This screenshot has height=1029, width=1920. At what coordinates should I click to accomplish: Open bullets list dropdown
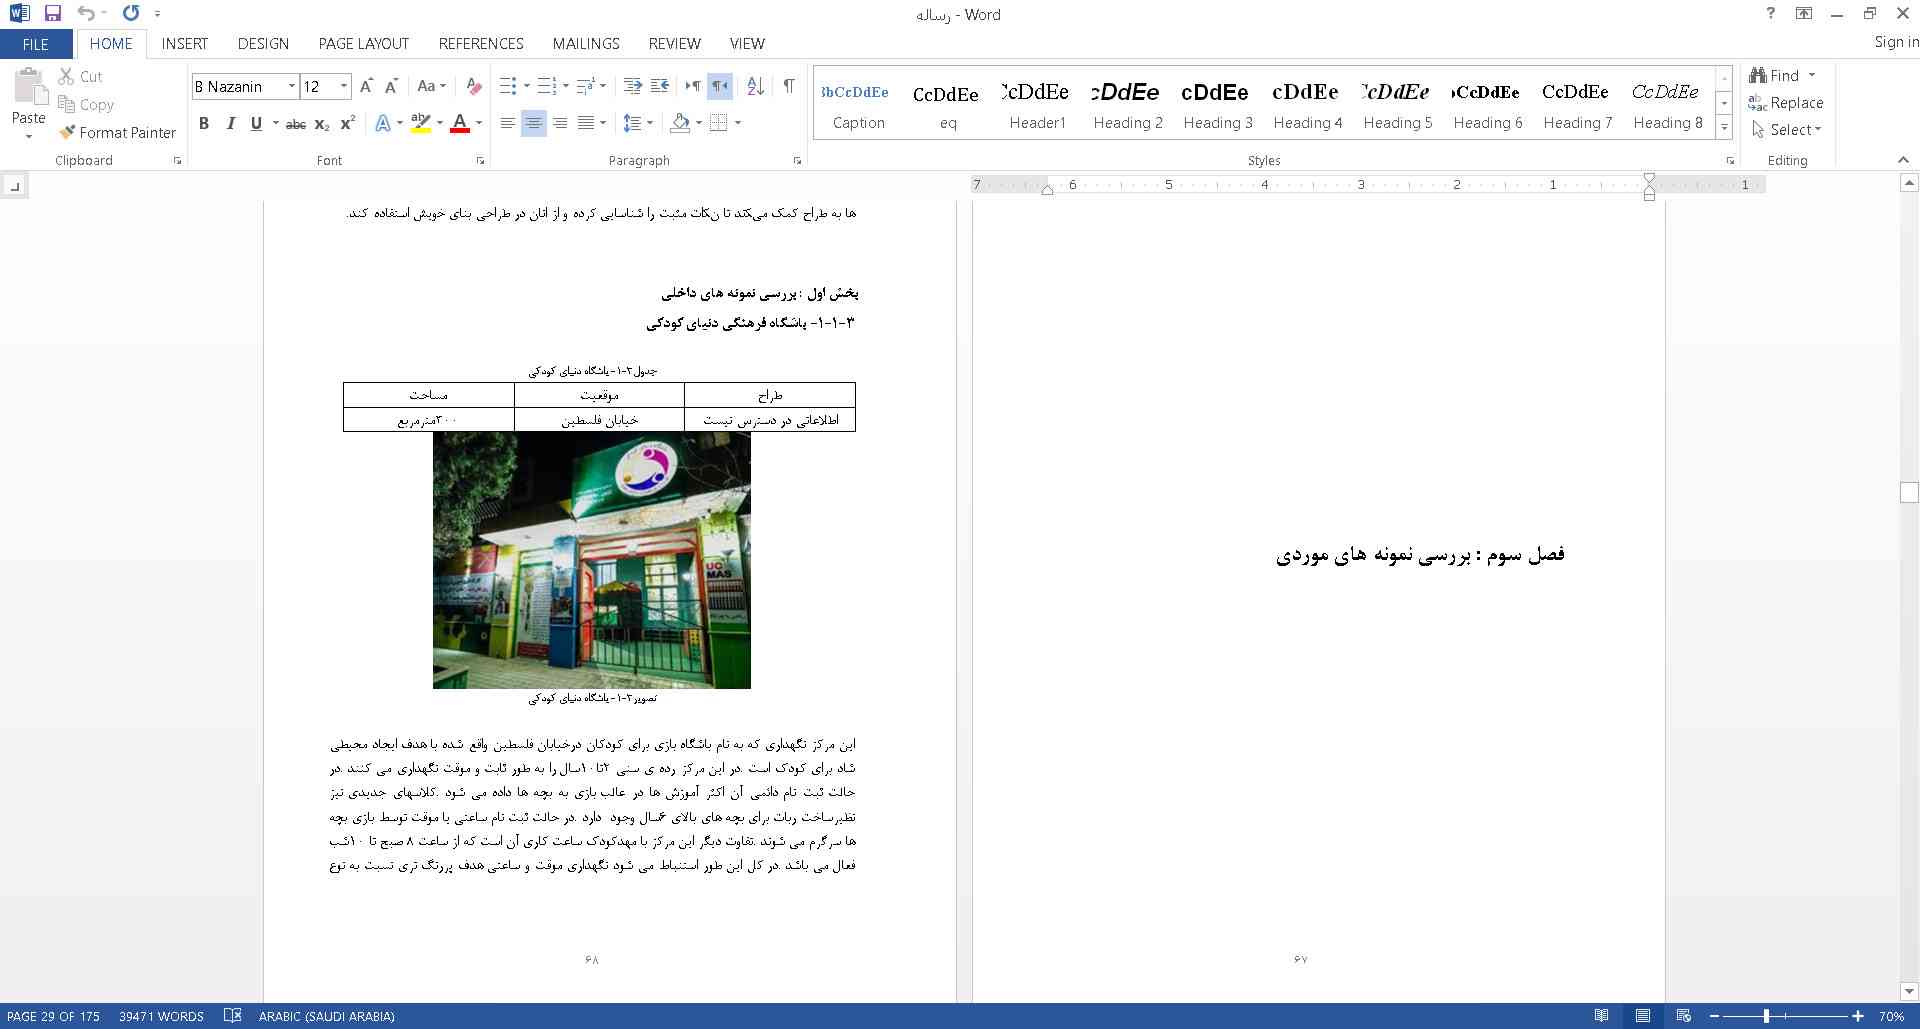tap(527, 86)
